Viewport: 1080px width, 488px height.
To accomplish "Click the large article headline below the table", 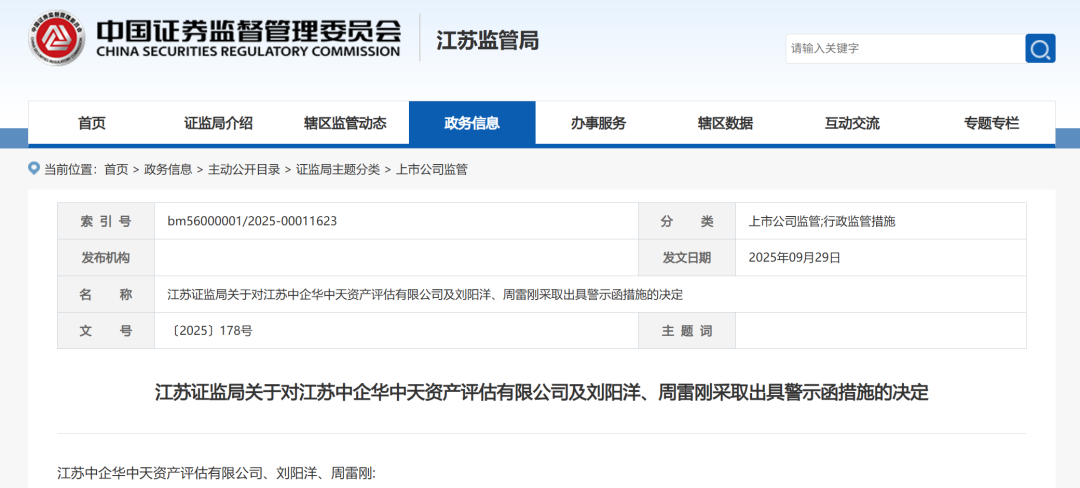I will click(541, 393).
